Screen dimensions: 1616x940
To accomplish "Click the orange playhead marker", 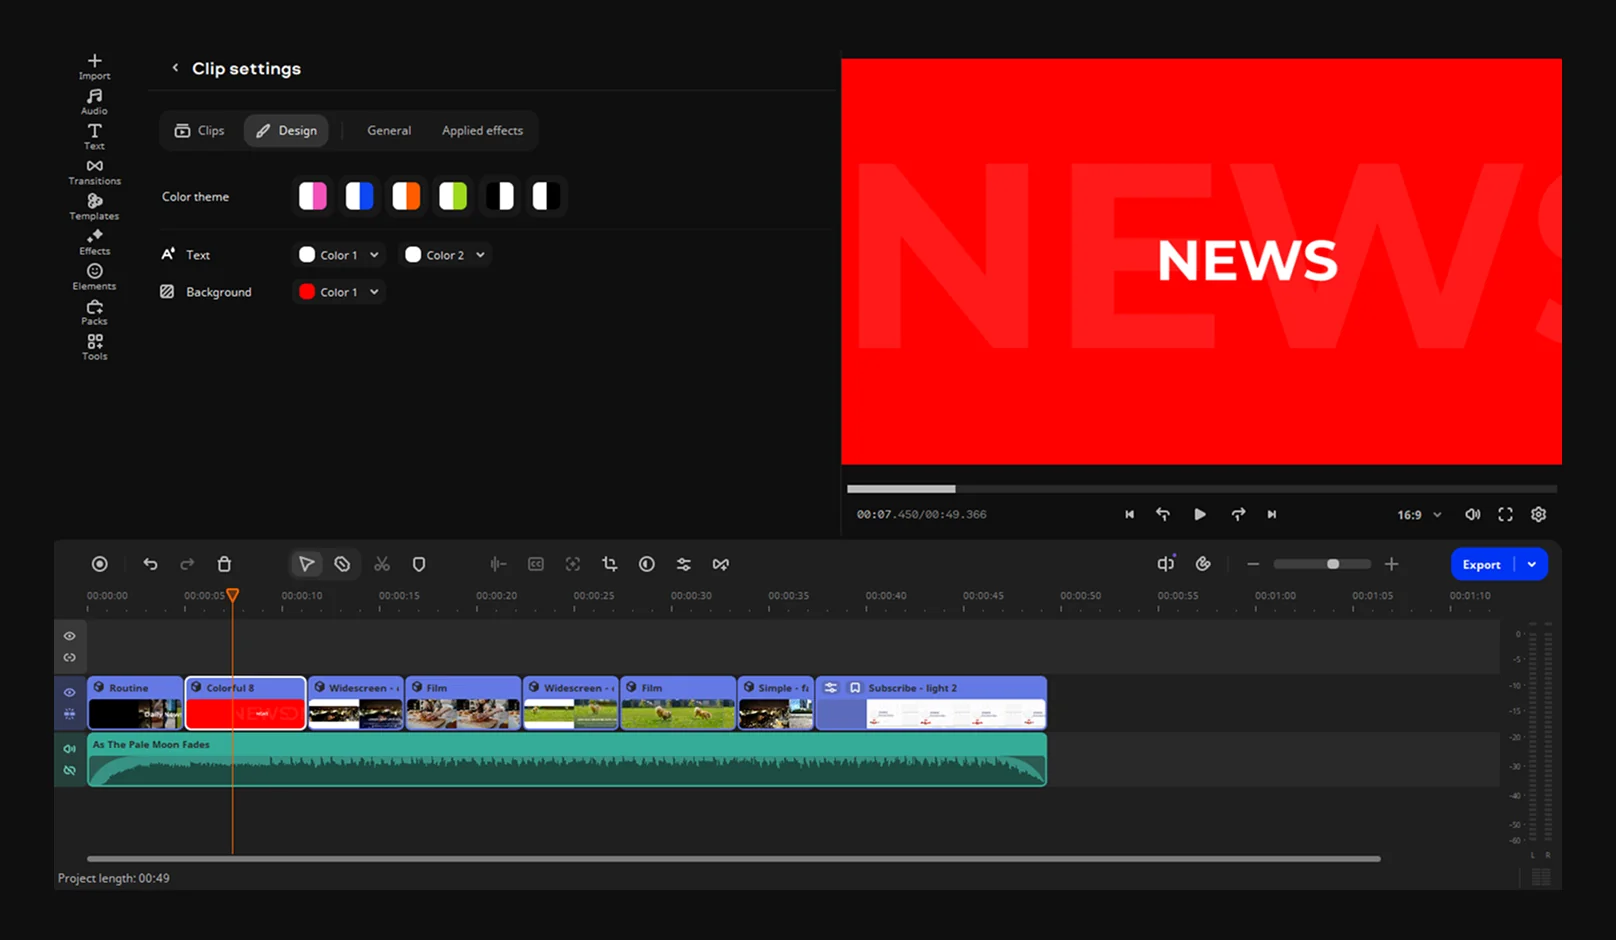I will click(232, 595).
